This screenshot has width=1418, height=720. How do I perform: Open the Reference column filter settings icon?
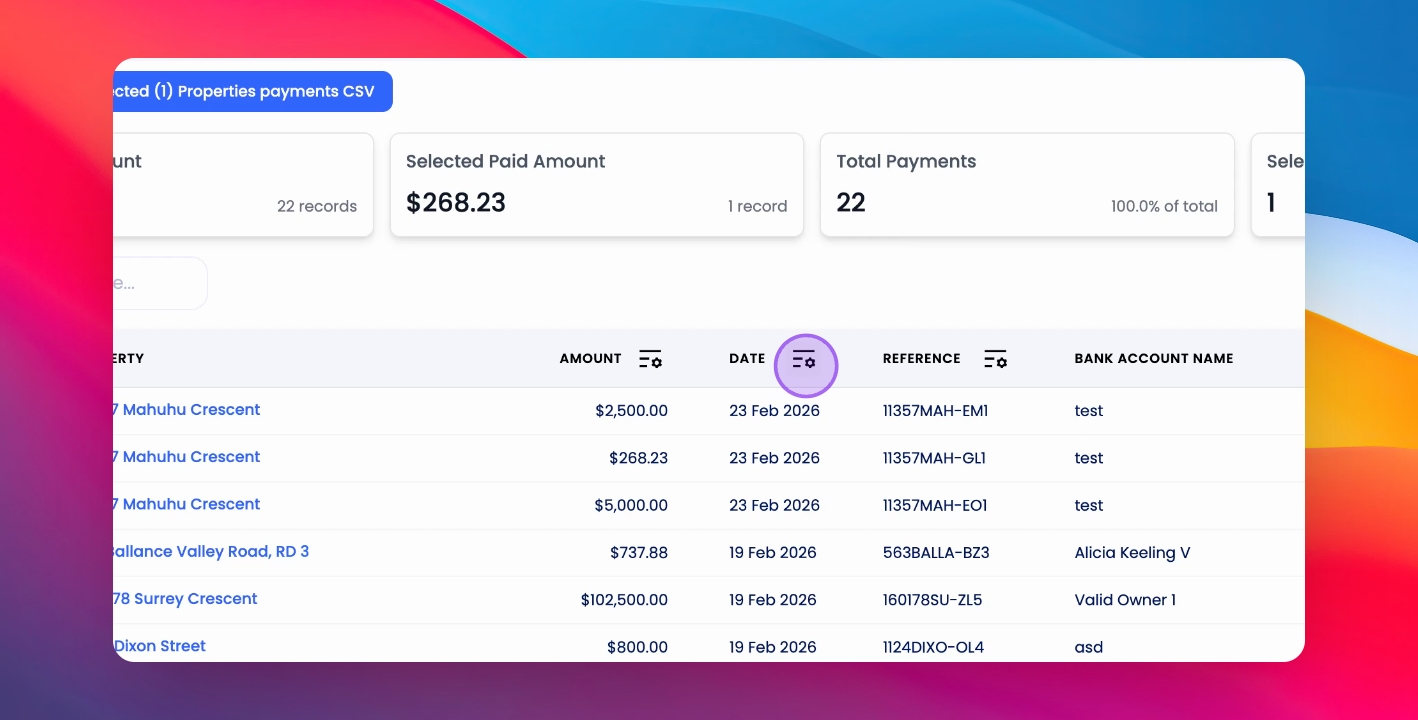coord(995,359)
